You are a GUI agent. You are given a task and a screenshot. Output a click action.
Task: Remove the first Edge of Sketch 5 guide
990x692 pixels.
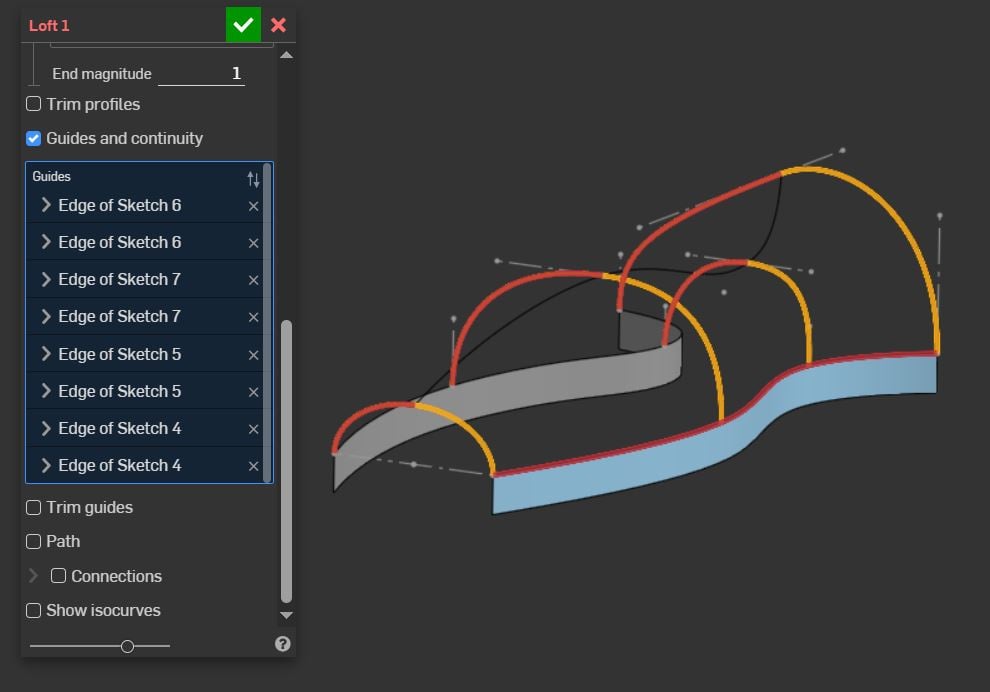(253, 355)
